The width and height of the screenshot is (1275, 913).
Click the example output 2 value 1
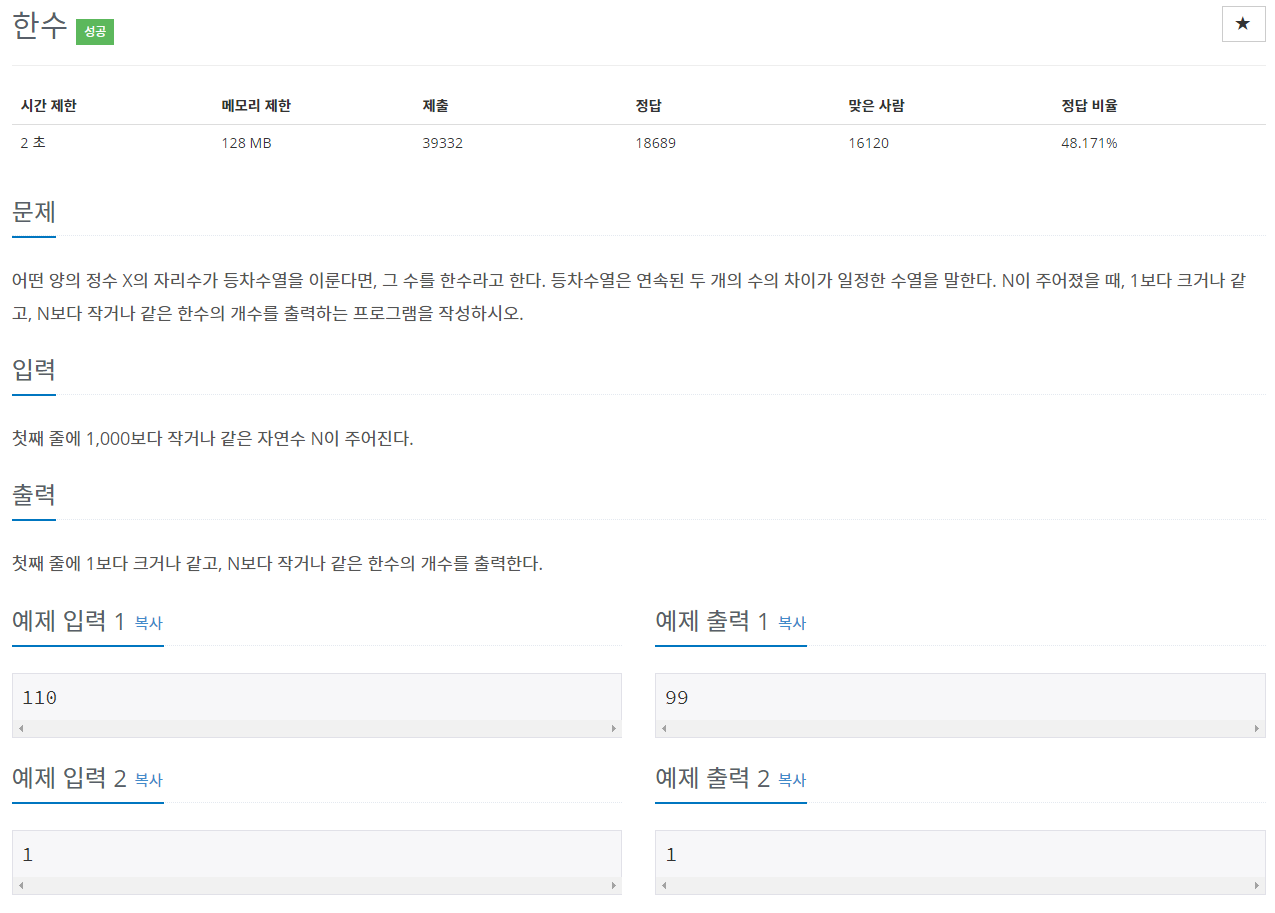click(x=671, y=855)
